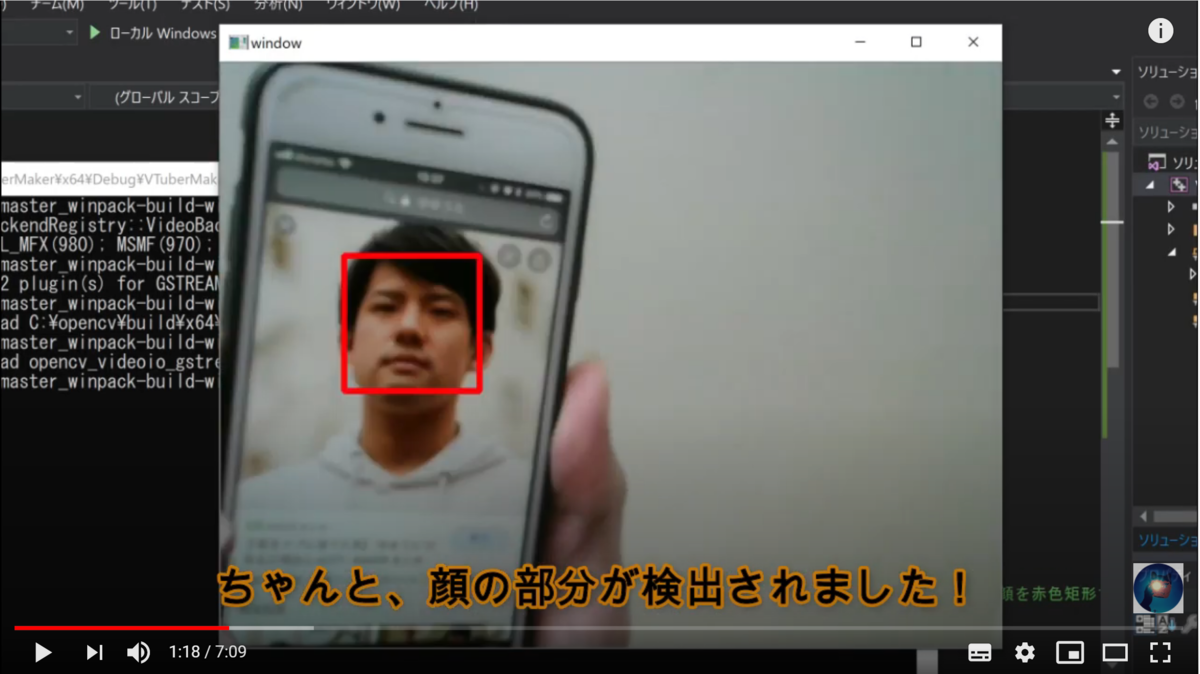Click the 'window' title bar app icon

click(238, 43)
